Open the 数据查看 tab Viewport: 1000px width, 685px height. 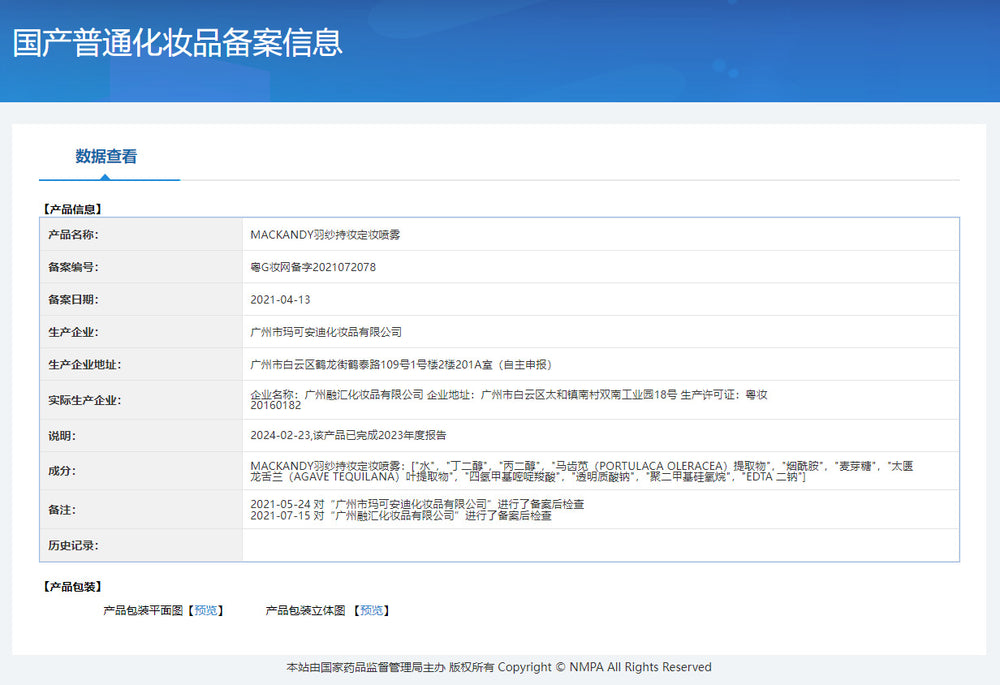[x=106, y=156]
